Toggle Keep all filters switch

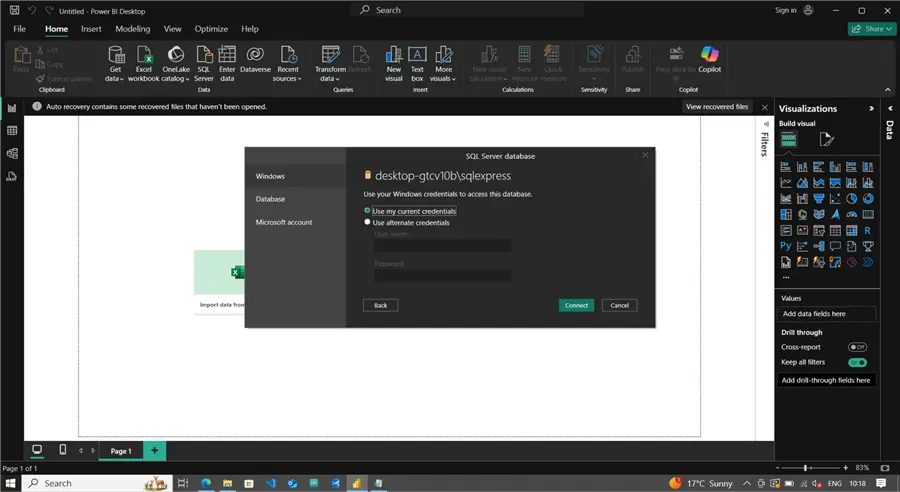[858, 362]
